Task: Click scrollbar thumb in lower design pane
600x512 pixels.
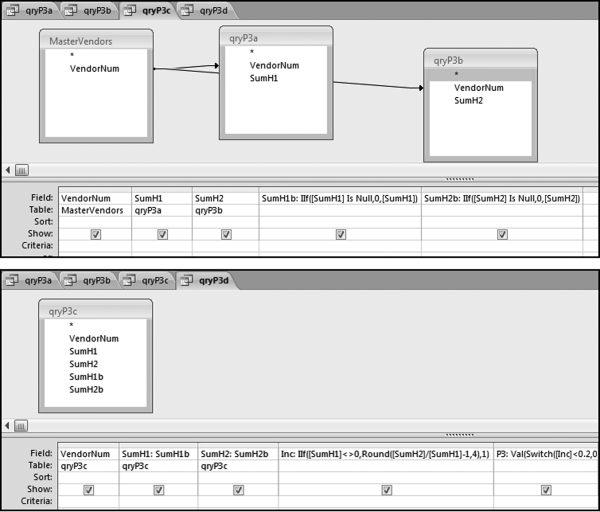Action: (21, 426)
